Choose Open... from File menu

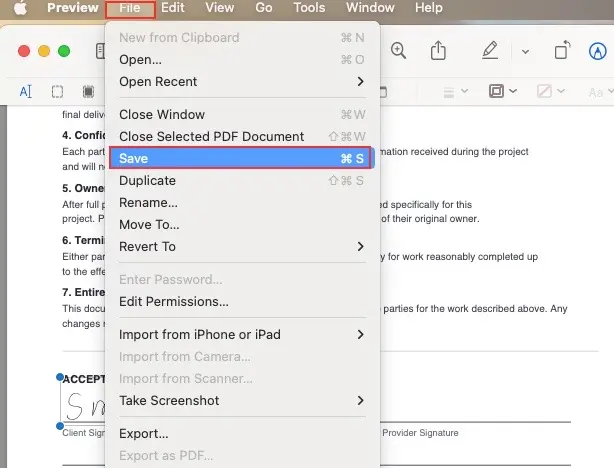click(x=242, y=60)
